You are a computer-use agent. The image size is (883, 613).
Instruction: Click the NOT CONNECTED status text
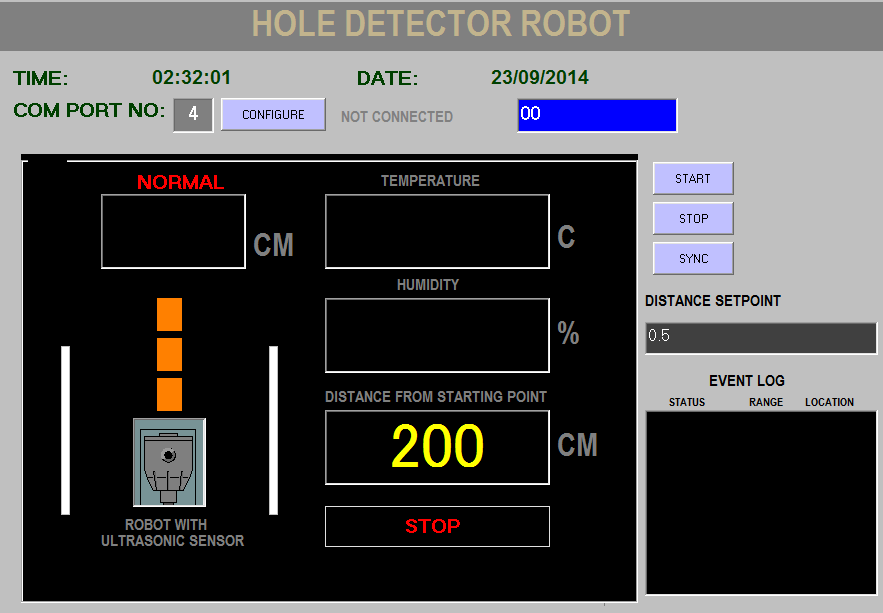(x=396, y=116)
